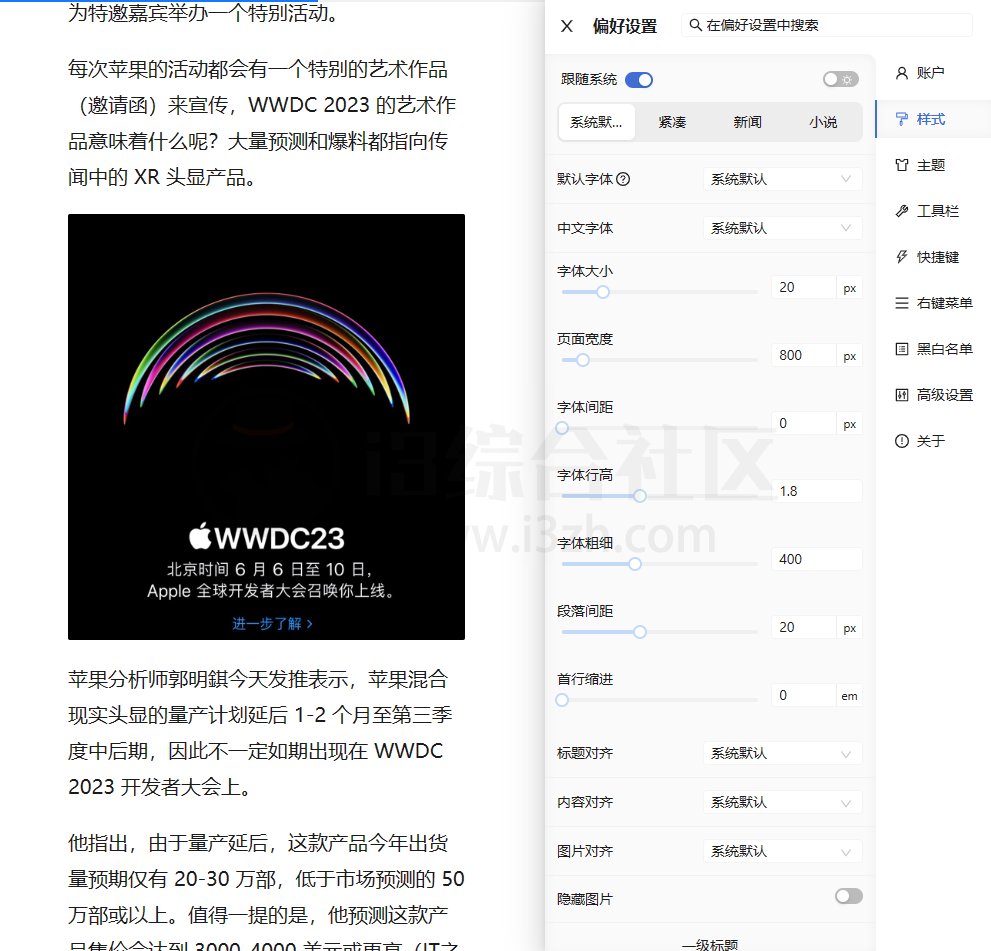
Task: Click the 字体行高 slider handle
Action: (x=640, y=496)
